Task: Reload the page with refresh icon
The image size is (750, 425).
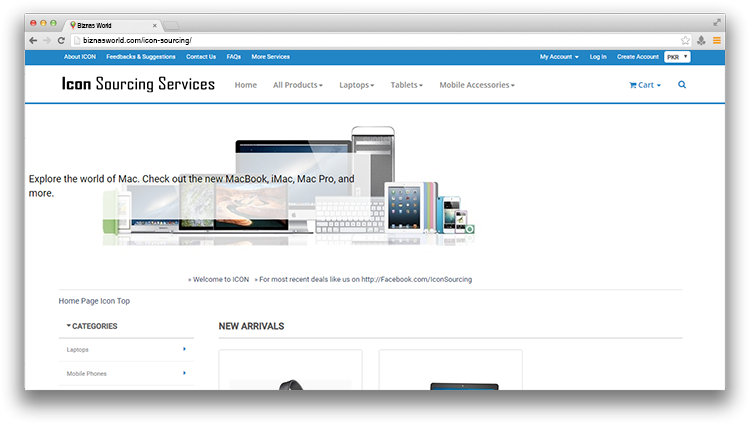Action: point(61,41)
